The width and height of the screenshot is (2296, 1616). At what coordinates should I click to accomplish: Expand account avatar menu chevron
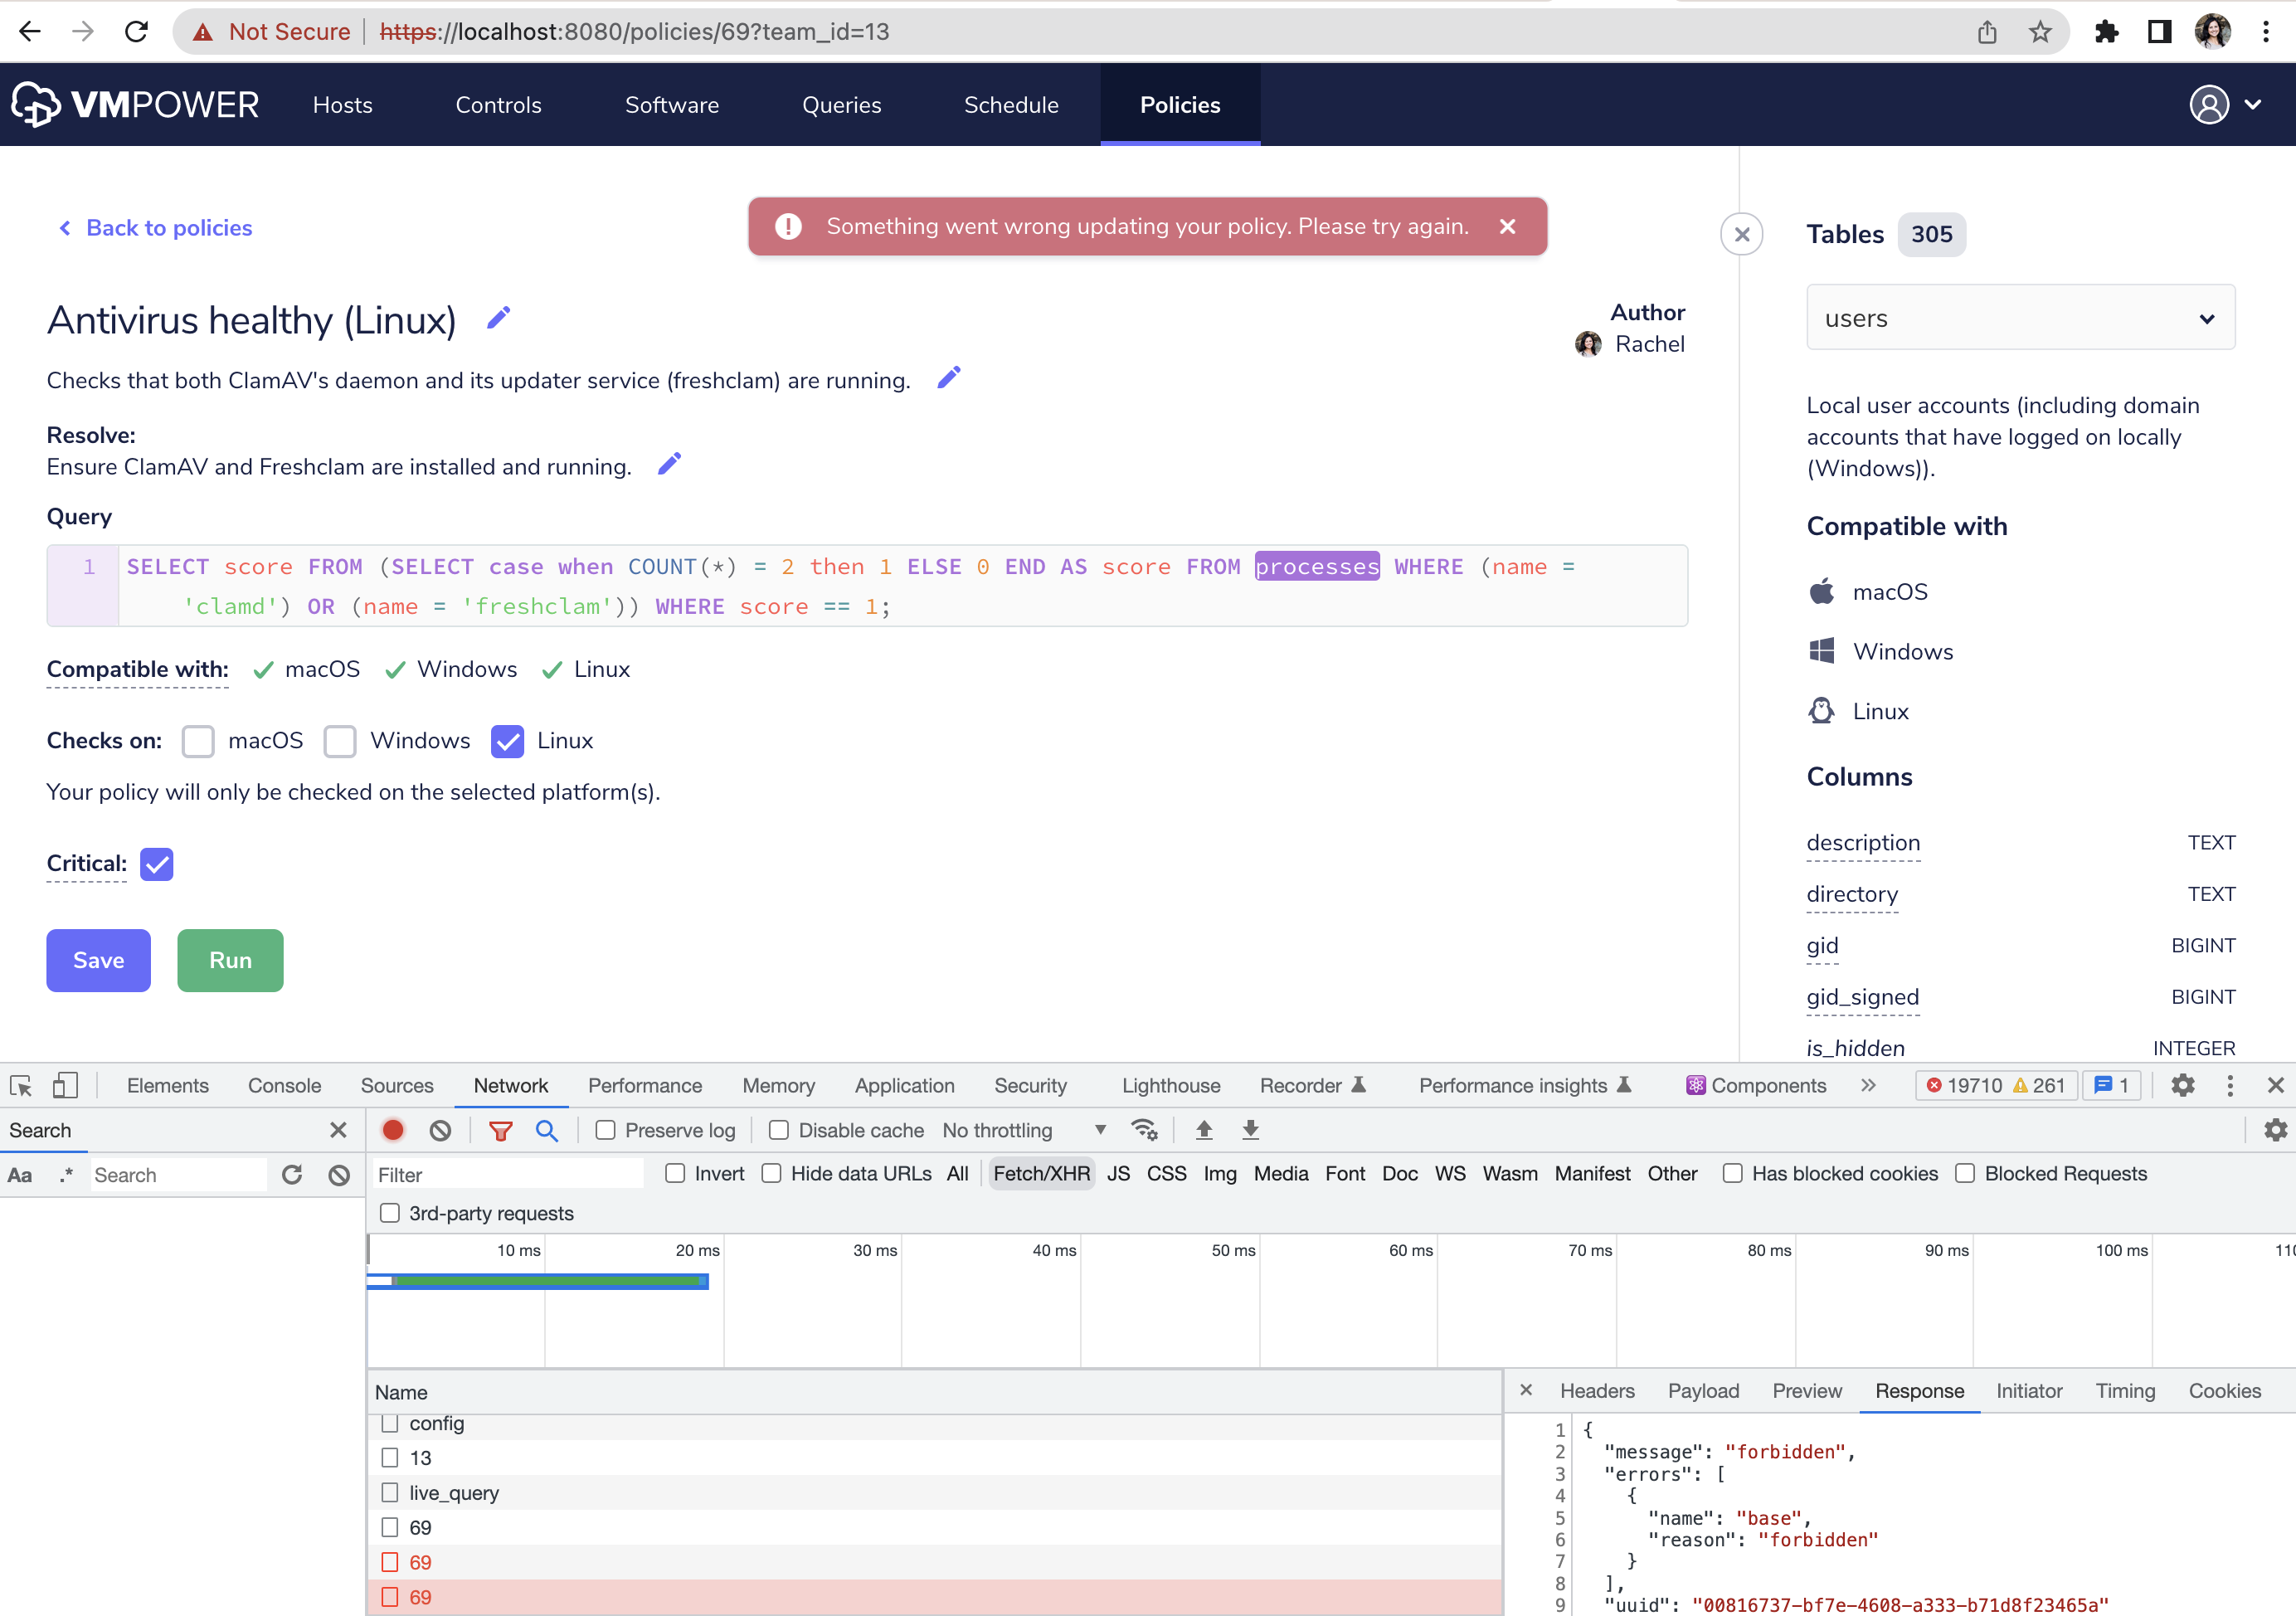coord(2252,104)
